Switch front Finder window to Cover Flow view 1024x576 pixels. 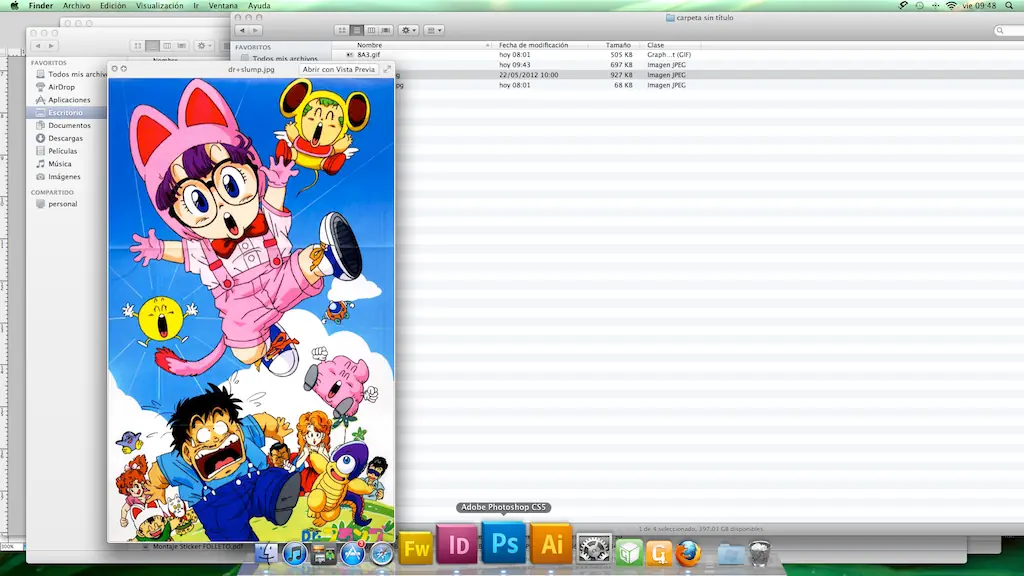(x=386, y=30)
